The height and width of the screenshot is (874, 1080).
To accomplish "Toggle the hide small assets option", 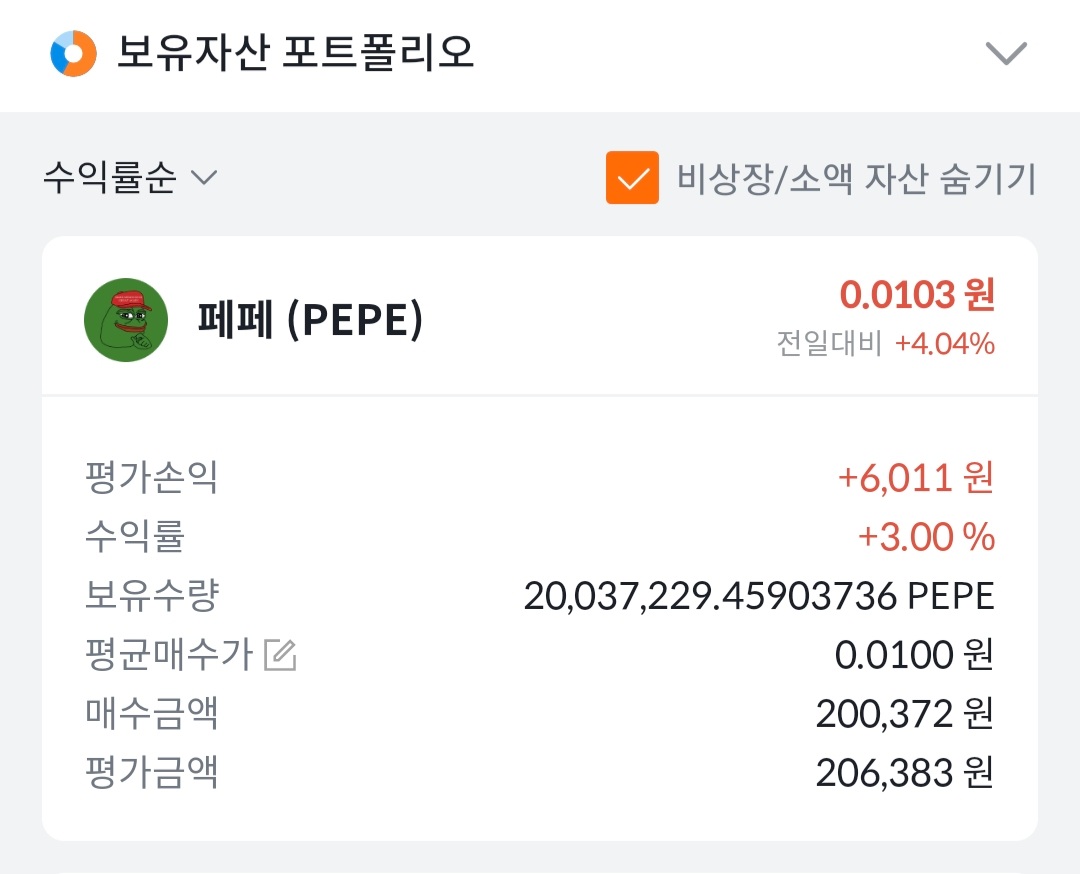I will (x=632, y=177).
